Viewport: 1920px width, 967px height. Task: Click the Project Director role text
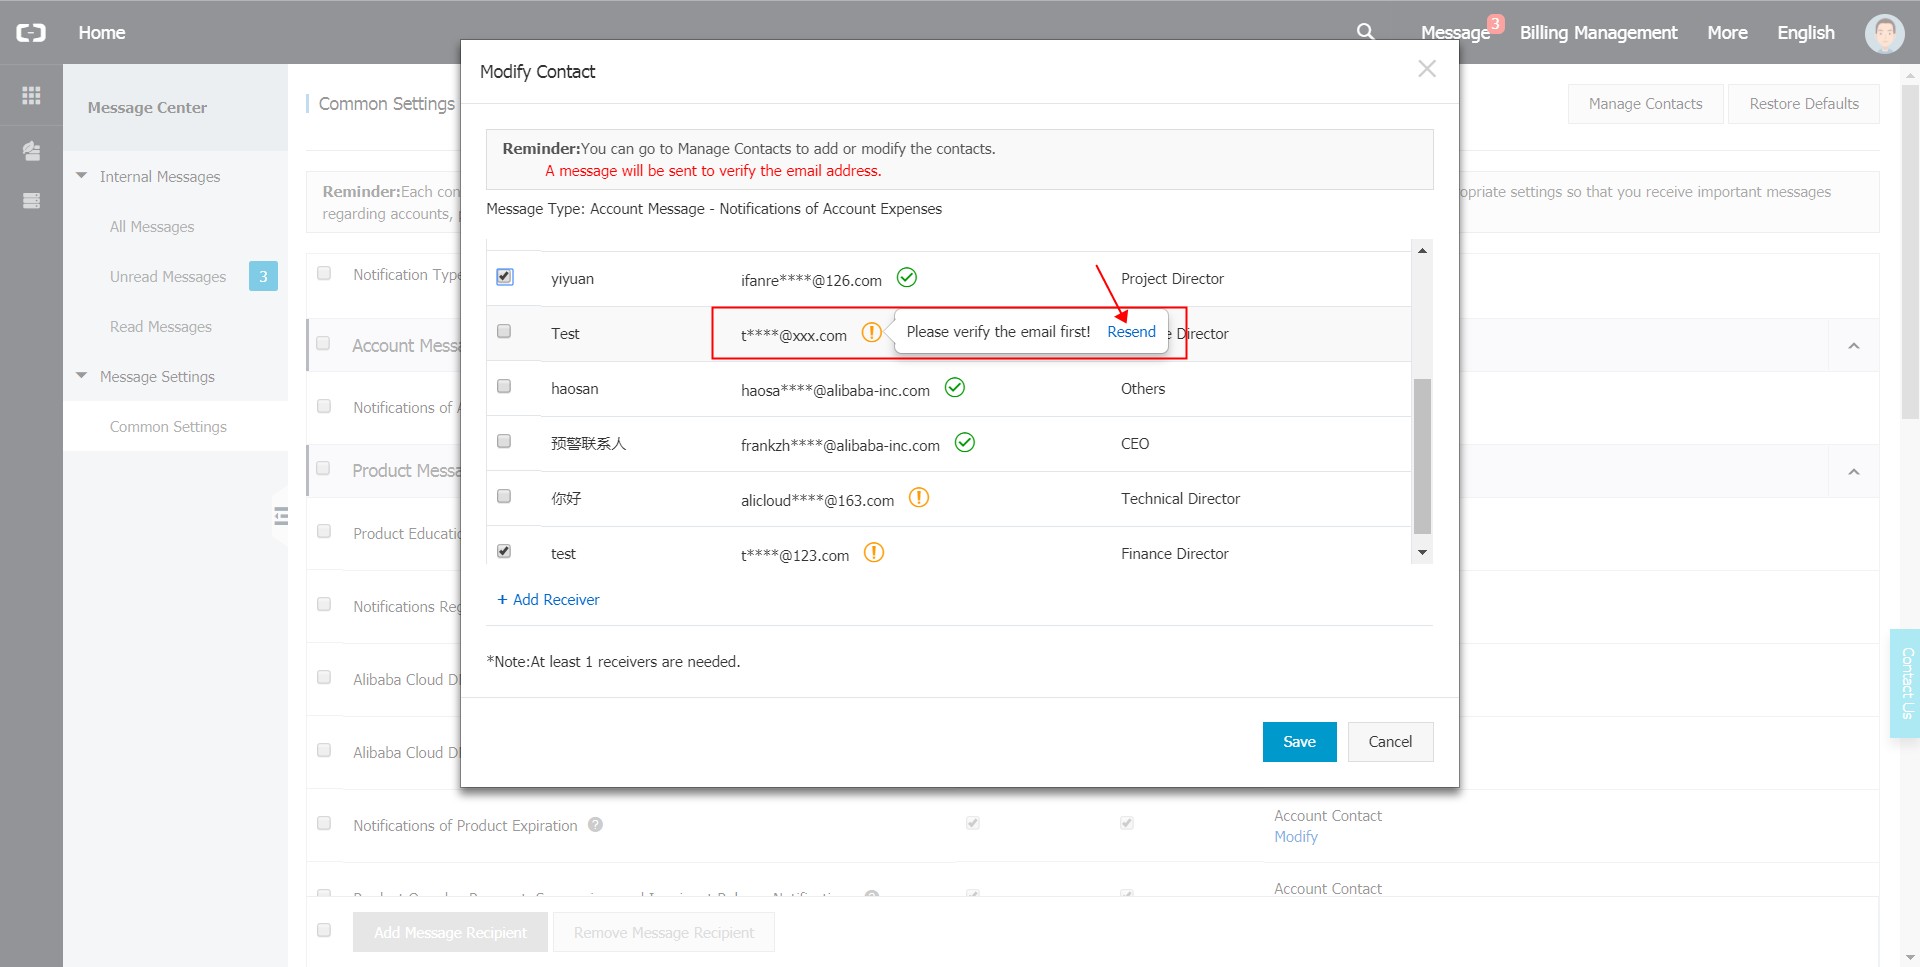coord(1172,279)
